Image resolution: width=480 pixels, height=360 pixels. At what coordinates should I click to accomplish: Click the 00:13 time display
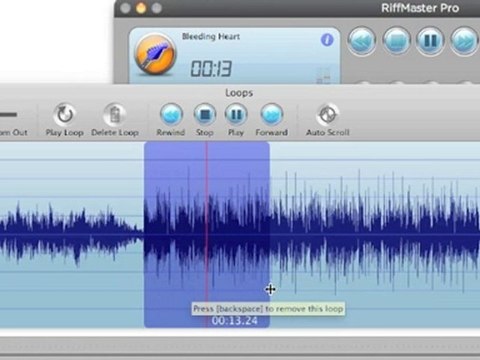click(x=211, y=69)
